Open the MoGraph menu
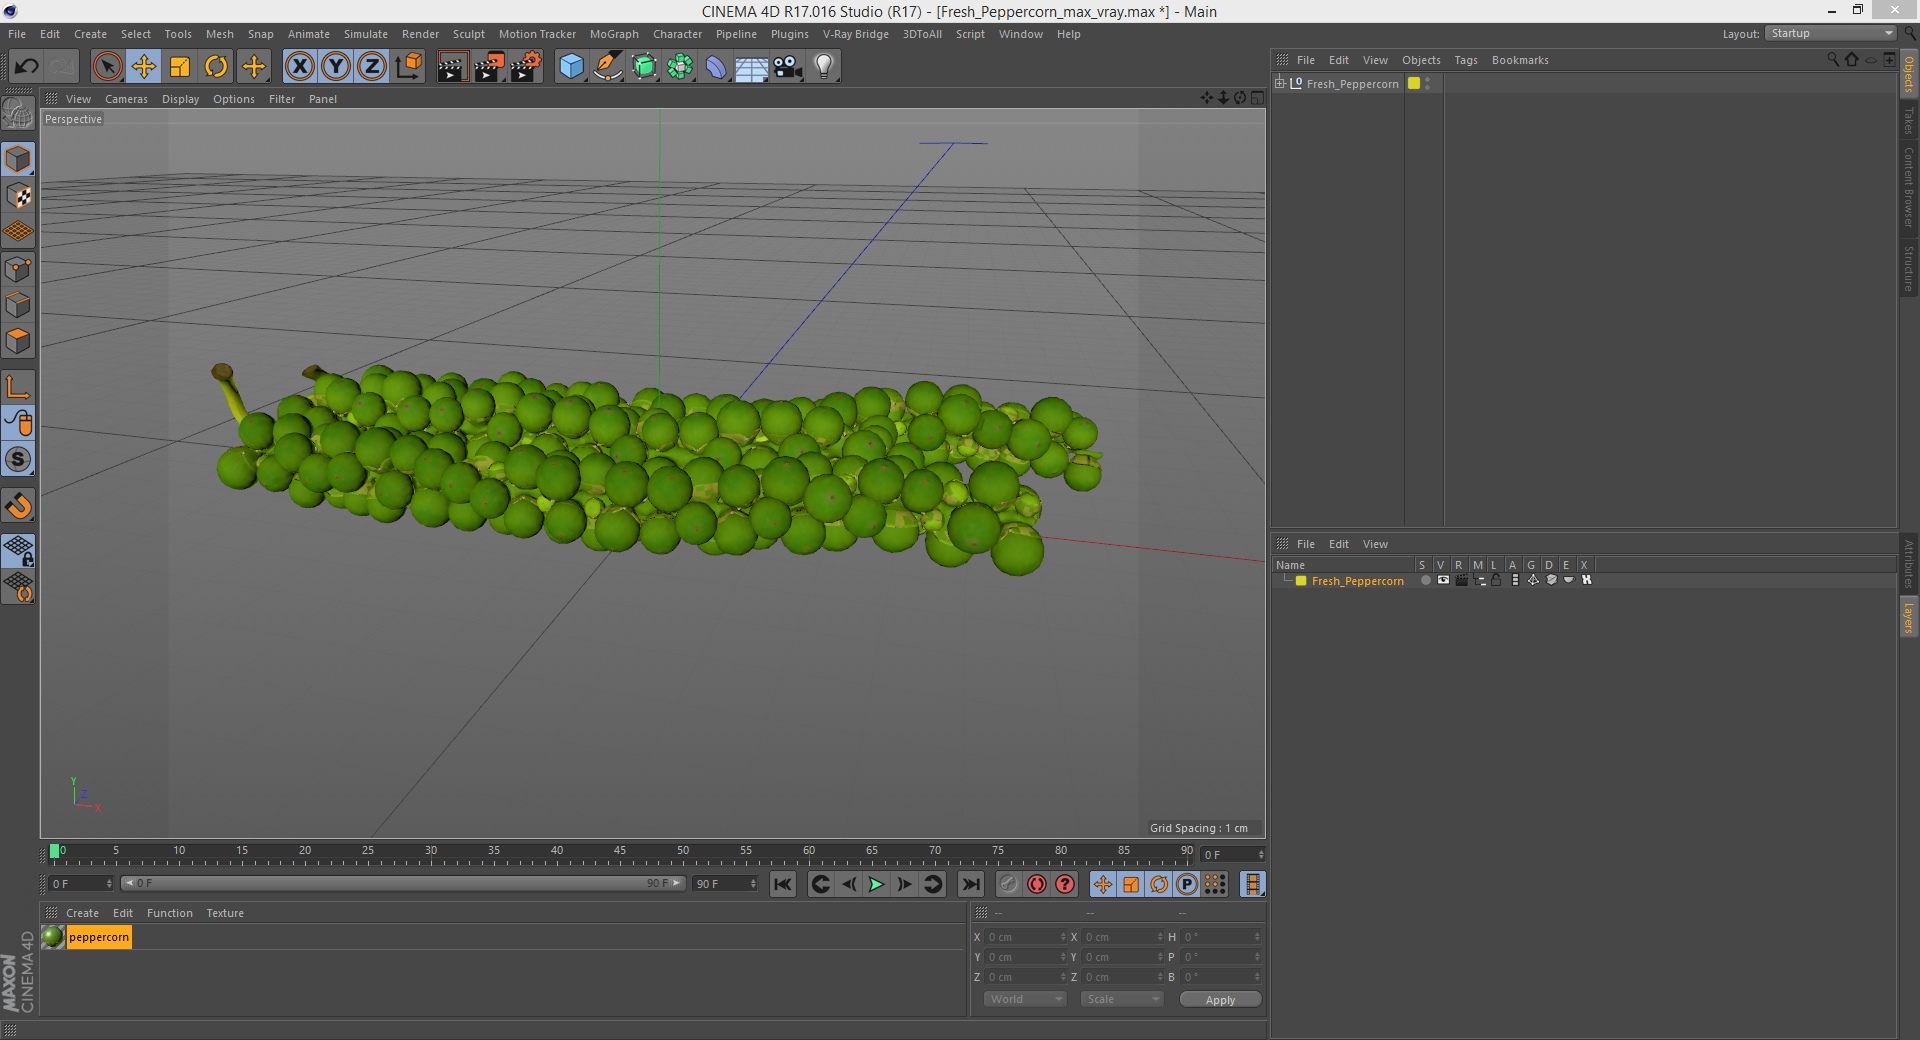The image size is (1920, 1040). (x=614, y=34)
